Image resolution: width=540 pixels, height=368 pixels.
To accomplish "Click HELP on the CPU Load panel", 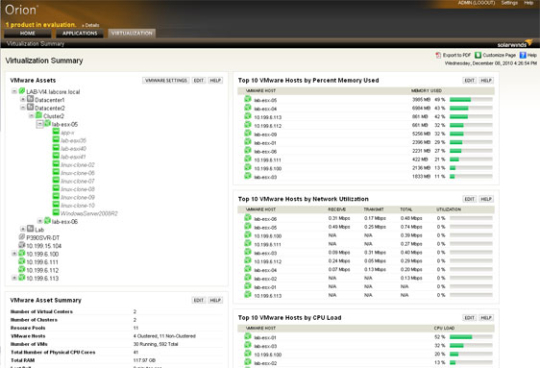I will [x=486, y=318].
